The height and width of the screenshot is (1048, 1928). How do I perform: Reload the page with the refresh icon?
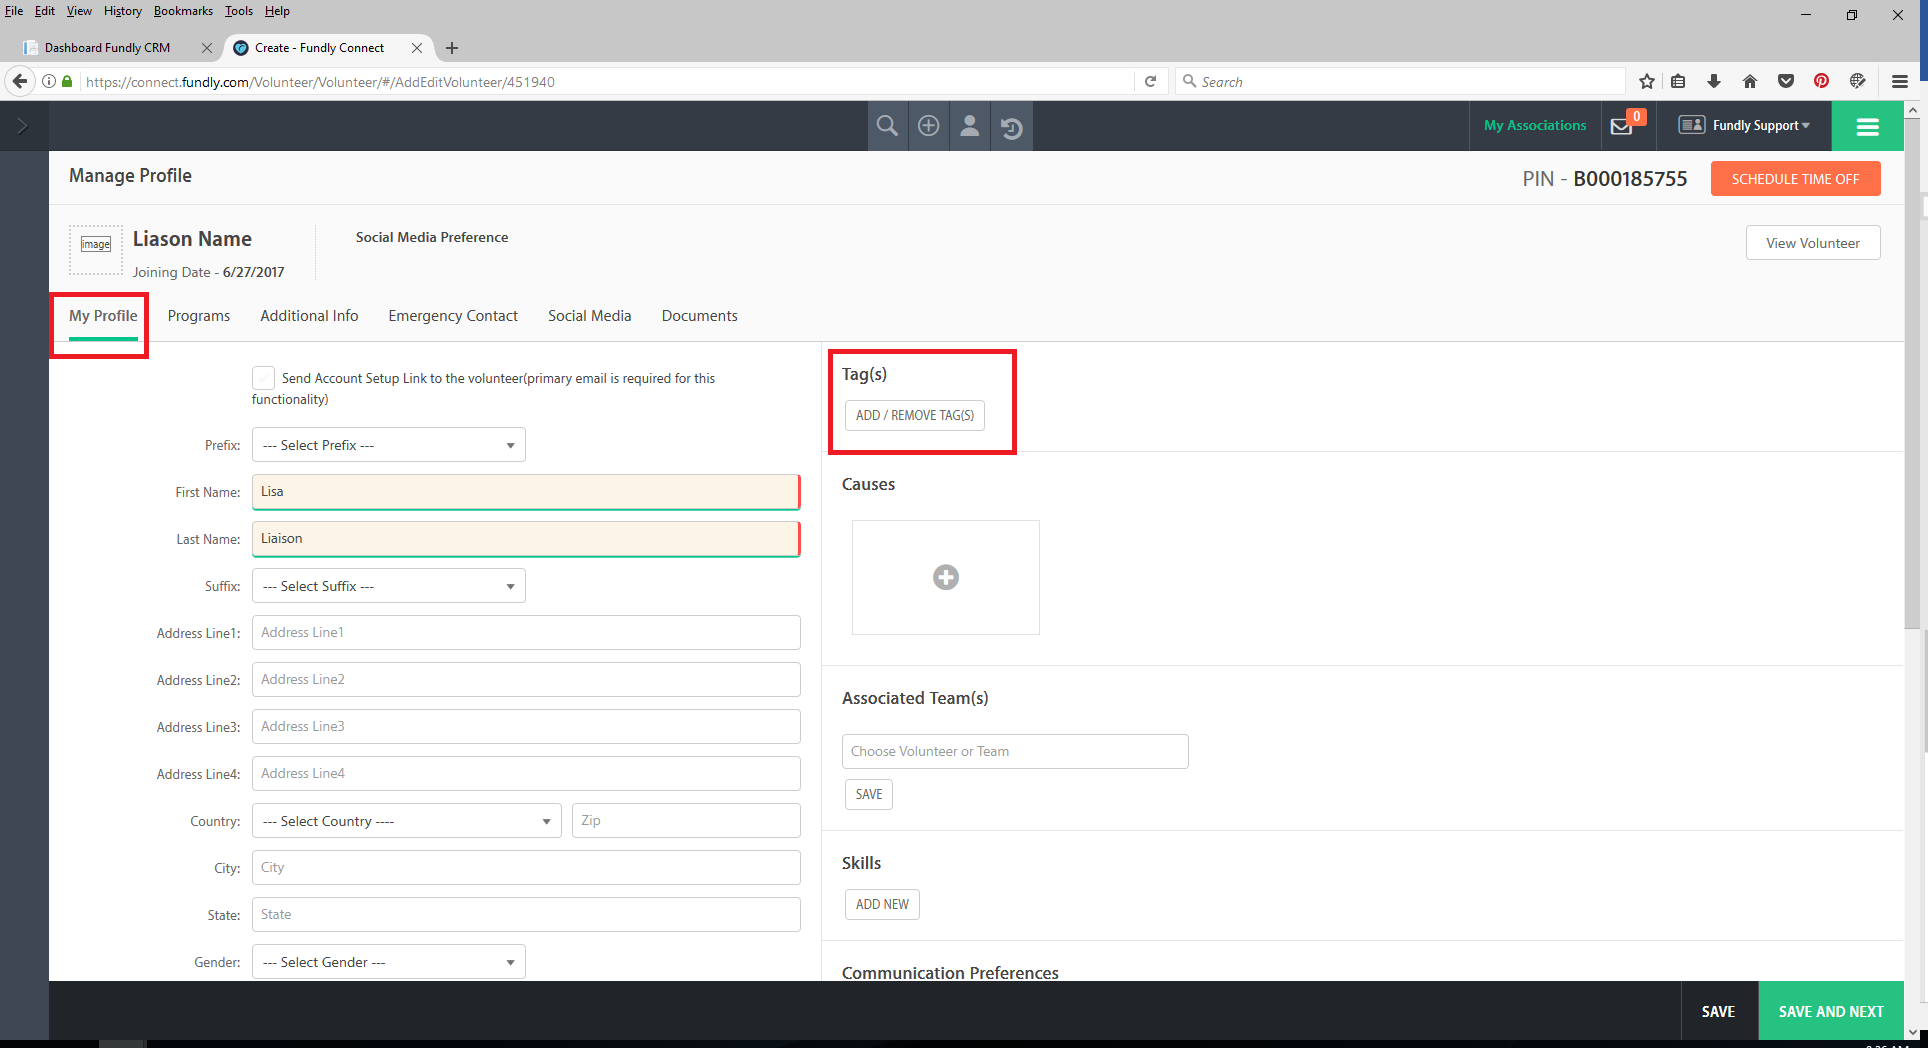[1151, 82]
